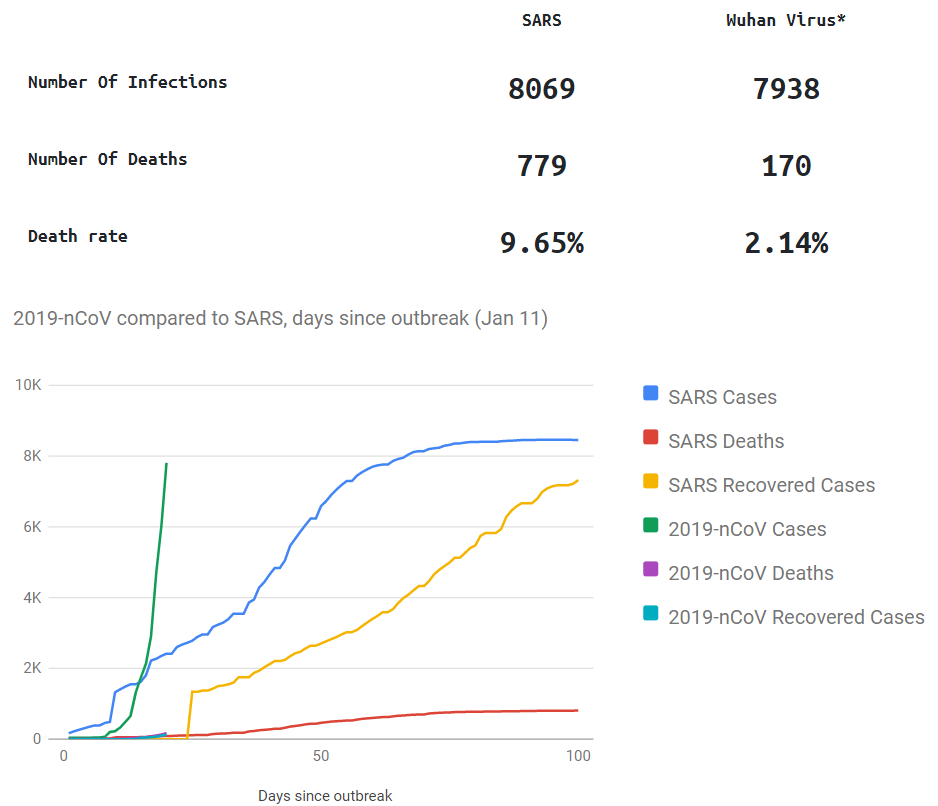Click the Wuhan Virus death rate 2.14%
938x806 pixels.
click(x=786, y=243)
